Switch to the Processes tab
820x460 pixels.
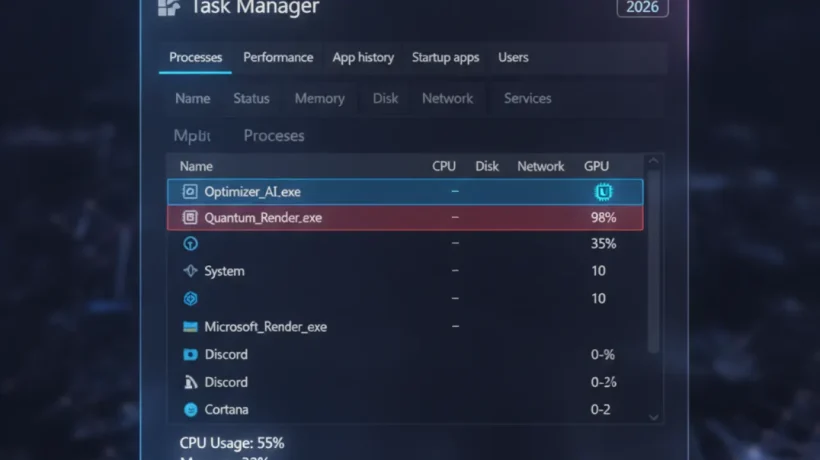coord(196,58)
